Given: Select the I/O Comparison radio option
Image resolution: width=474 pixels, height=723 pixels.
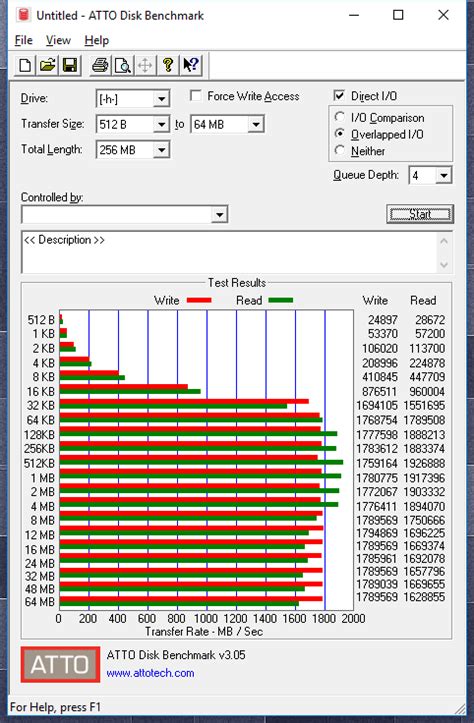Looking at the screenshot, I should point(340,117).
